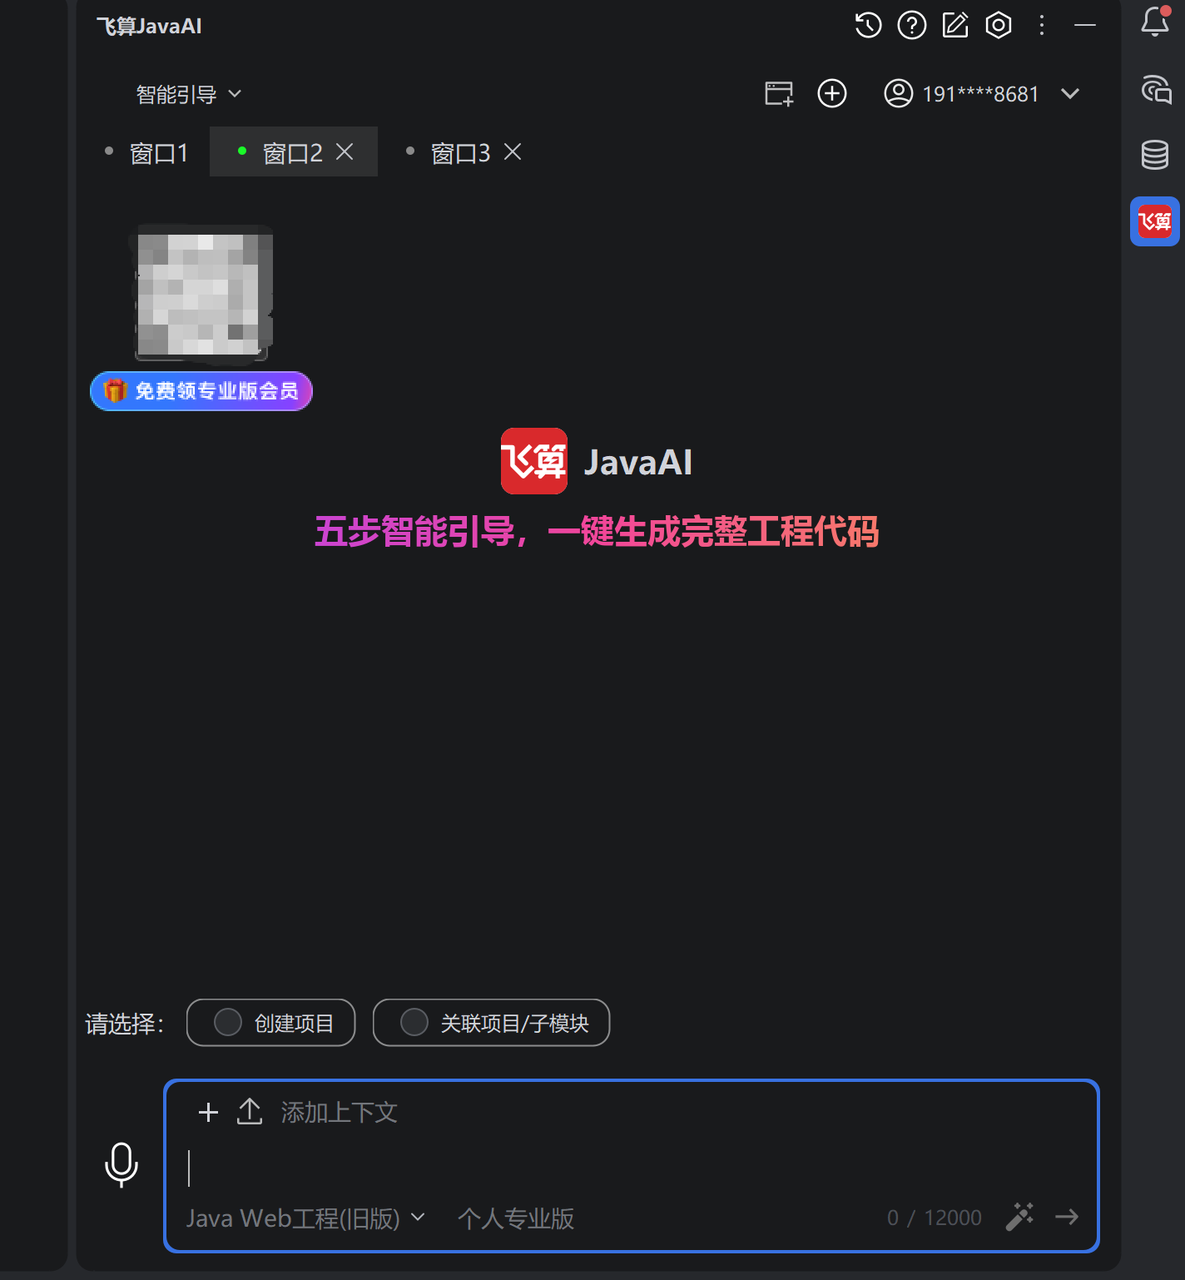Minimize the 飞算JavaAI panel
1185x1280 pixels.
point(1085,25)
